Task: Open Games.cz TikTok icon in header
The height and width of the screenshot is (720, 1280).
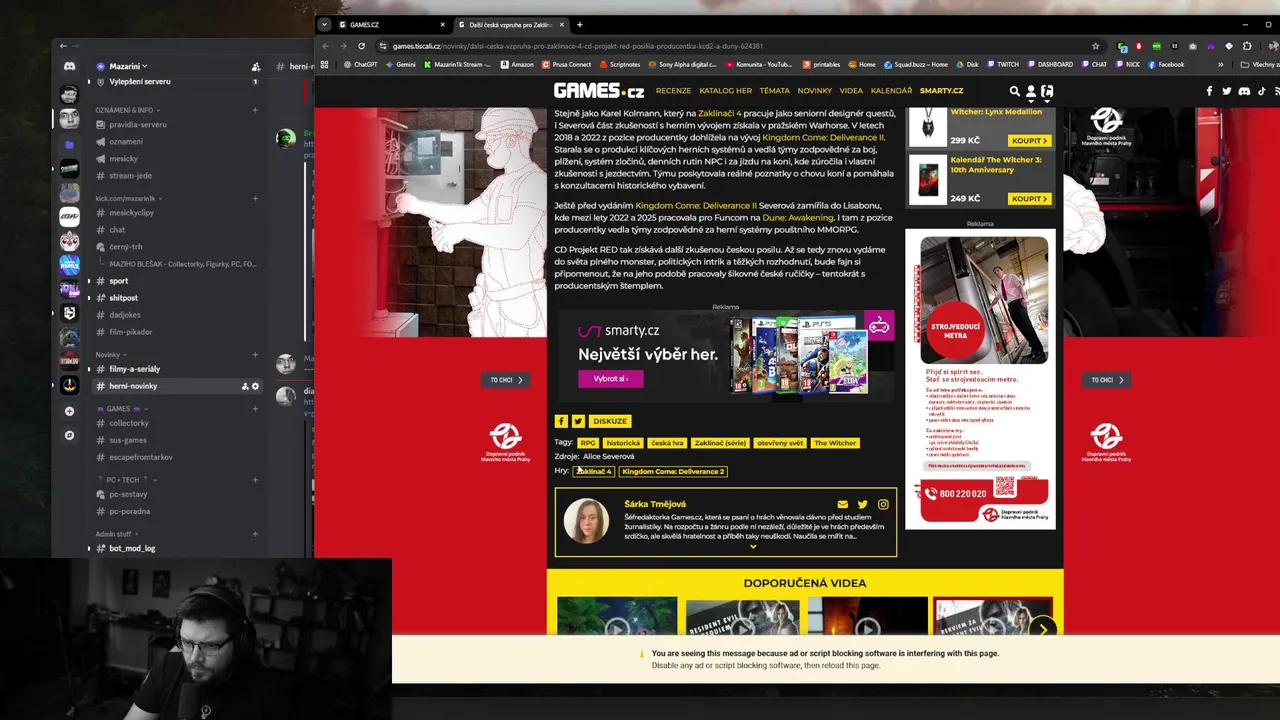Action: (x=1262, y=91)
